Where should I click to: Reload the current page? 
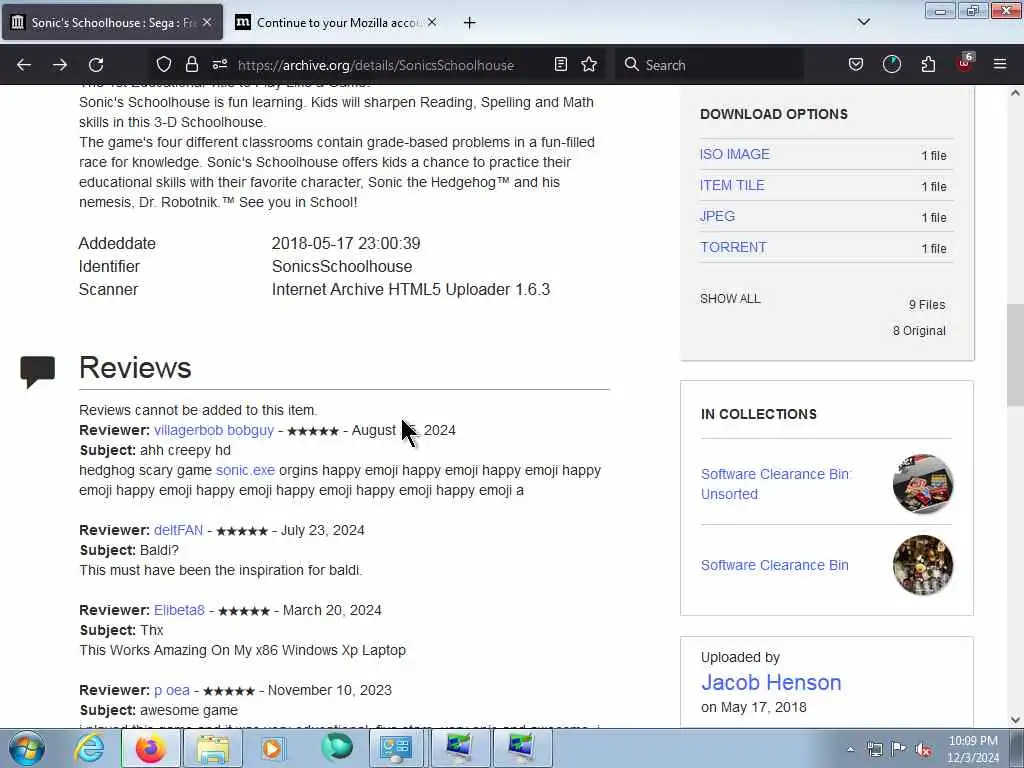pos(96,65)
